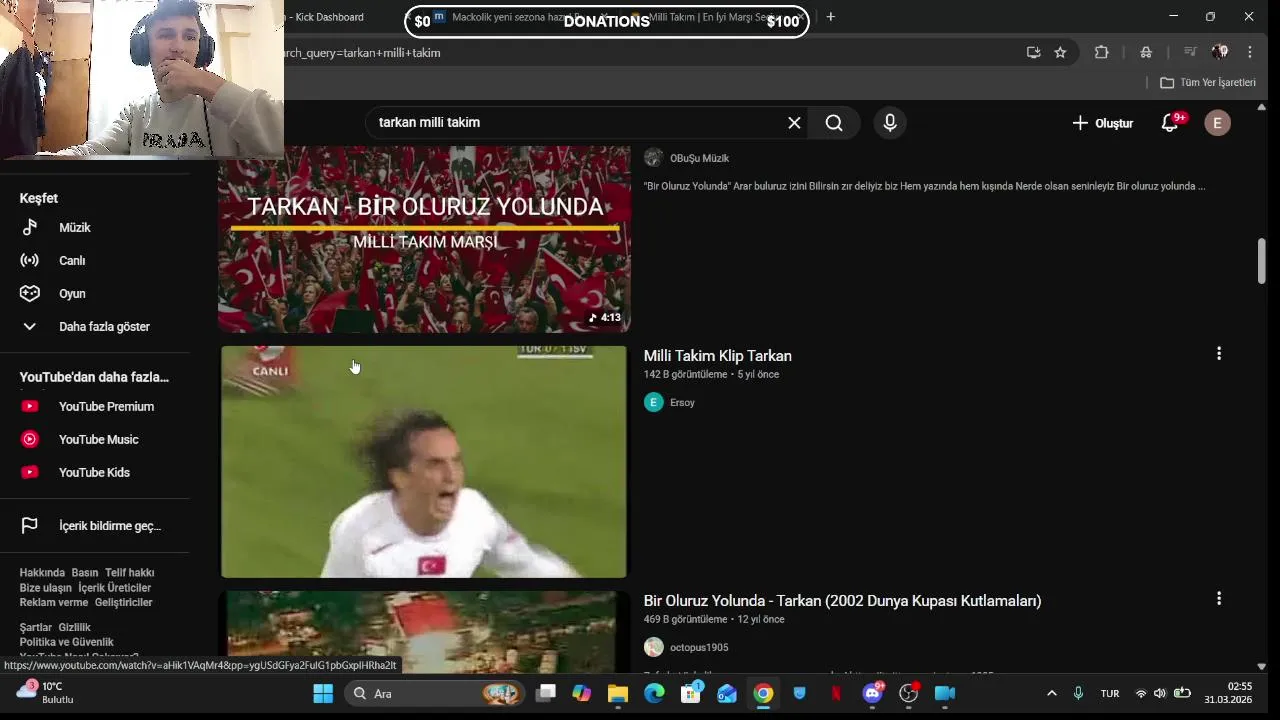Open more options for Milli Takim Klip Tarkan
This screenshot has width=1280, height=720.
(x=1218, y=354)
